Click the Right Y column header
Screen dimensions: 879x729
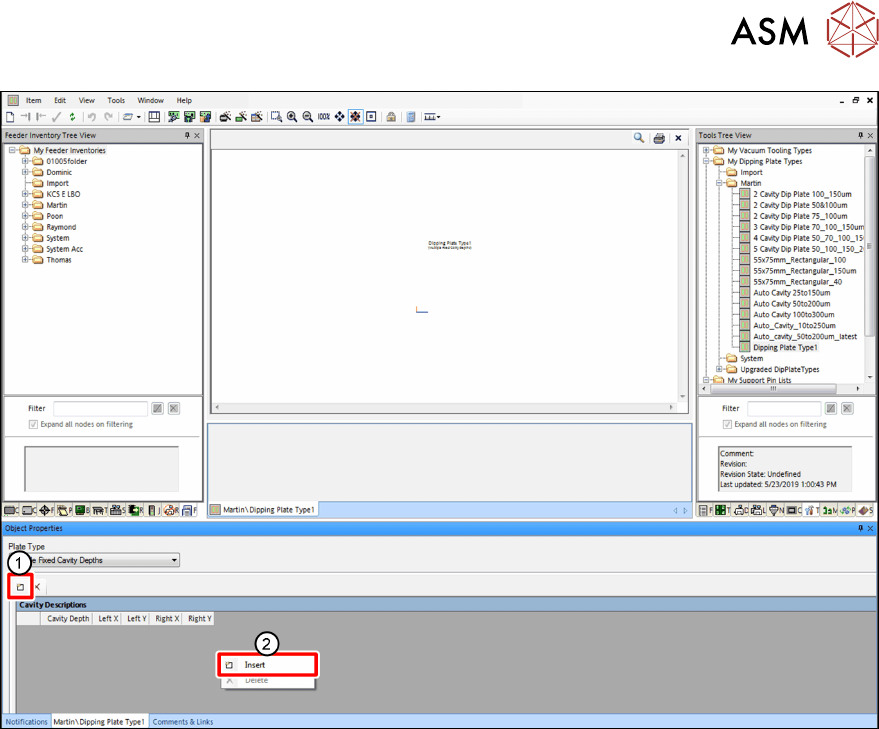(200, 619)
